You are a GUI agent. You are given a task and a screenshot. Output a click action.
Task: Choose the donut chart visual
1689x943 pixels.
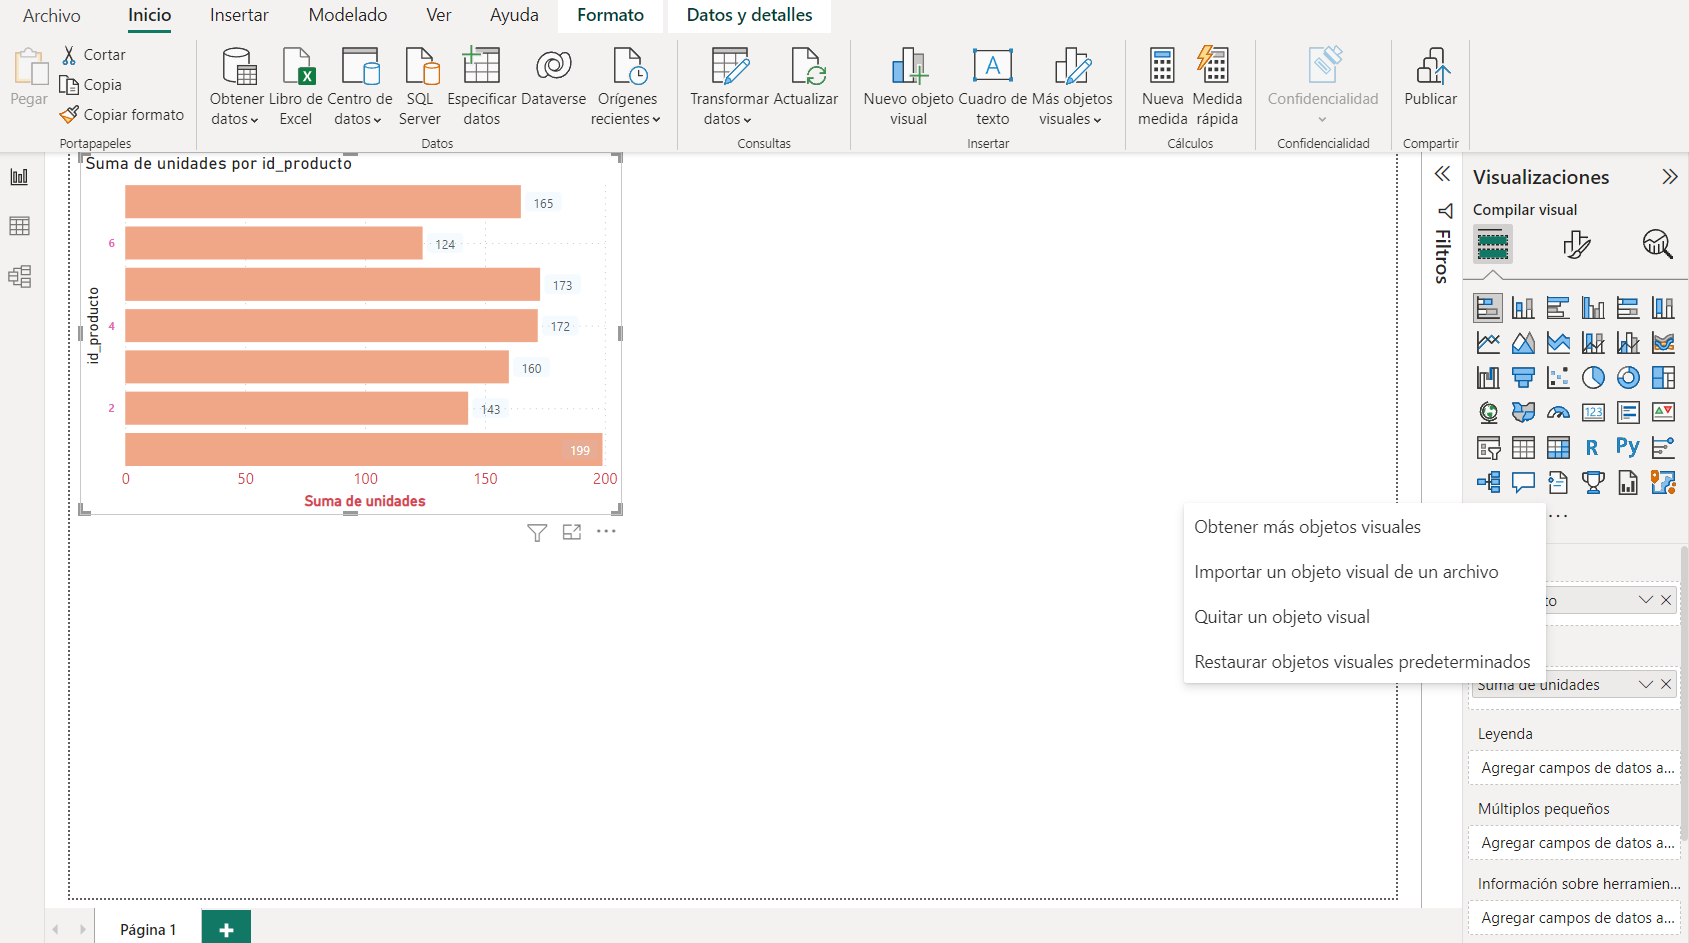(x=1628, y=378)
